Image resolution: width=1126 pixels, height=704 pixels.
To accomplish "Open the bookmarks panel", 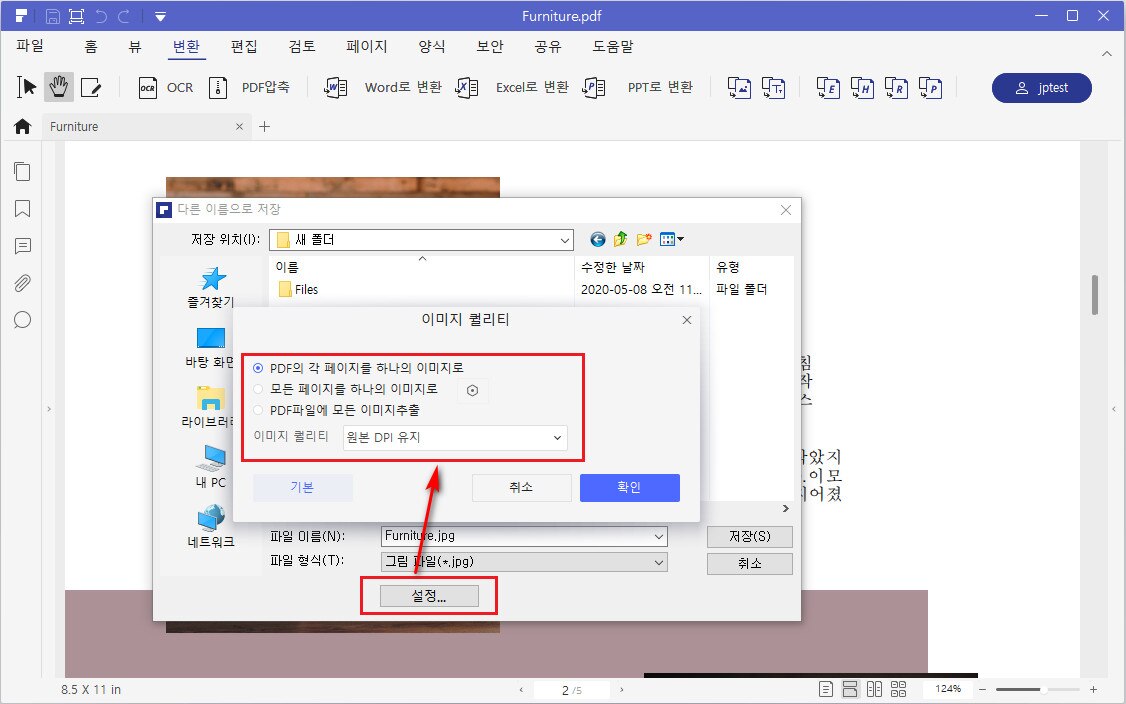I will click(22, 209).
